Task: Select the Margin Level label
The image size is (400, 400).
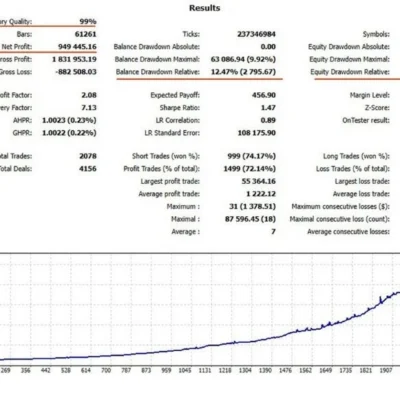Action: tap(370, 95)
